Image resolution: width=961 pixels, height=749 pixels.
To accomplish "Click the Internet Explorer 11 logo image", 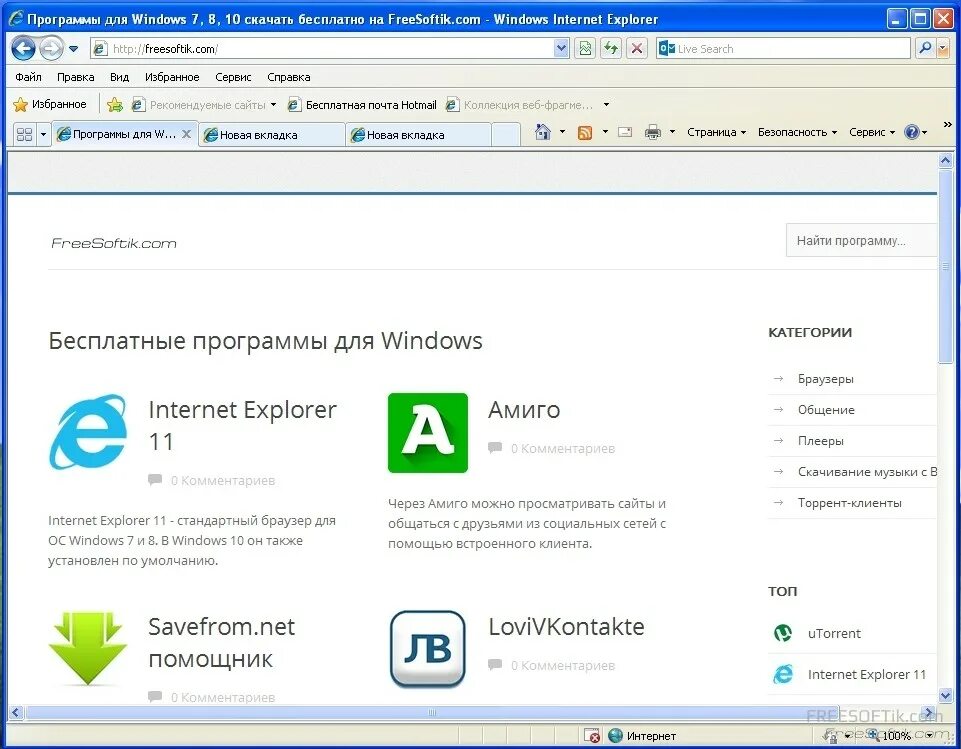I will [88, 432].
